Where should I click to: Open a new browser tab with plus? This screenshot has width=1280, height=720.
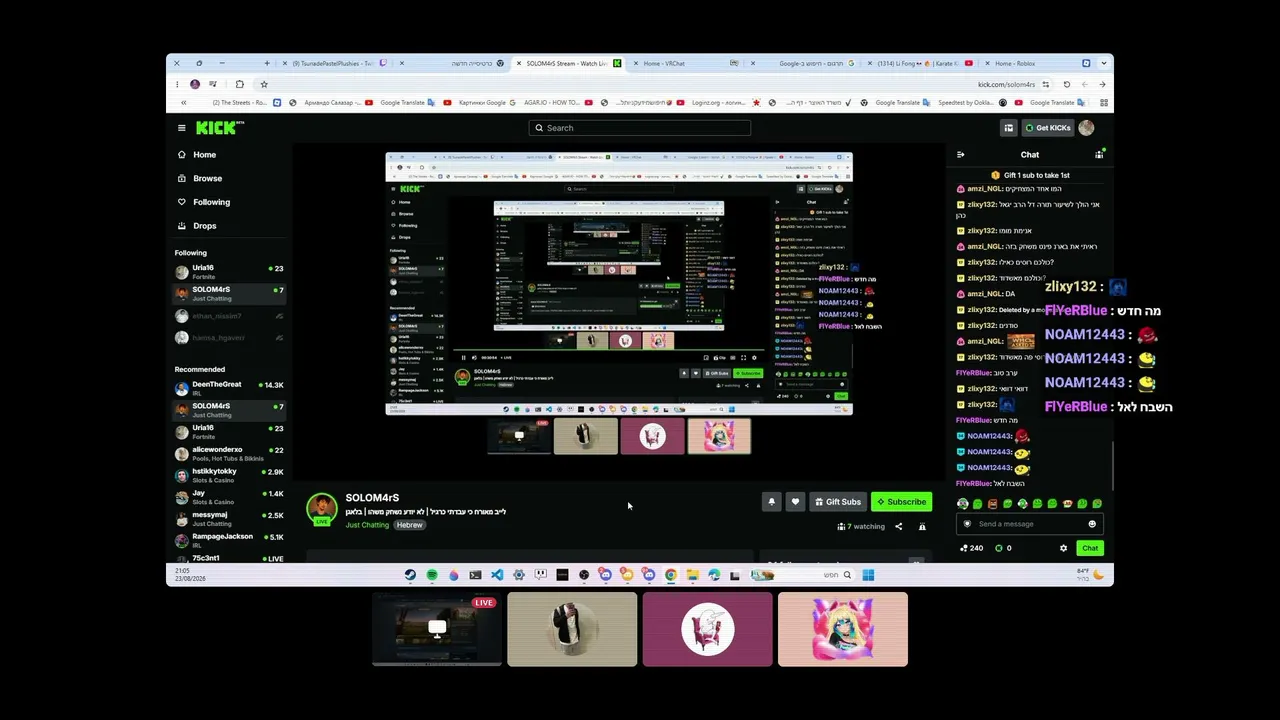click(x=266, y=63)
